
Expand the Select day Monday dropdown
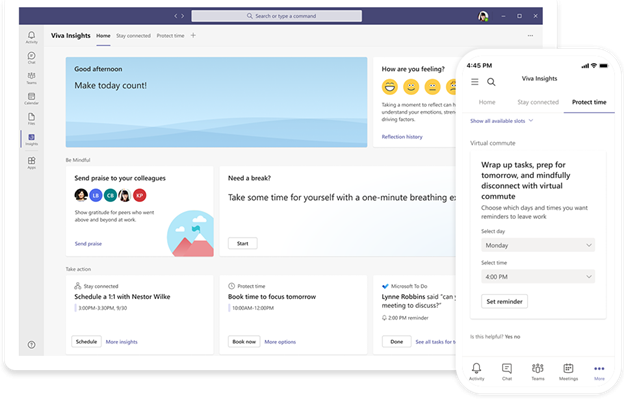[x=538, y=245]
